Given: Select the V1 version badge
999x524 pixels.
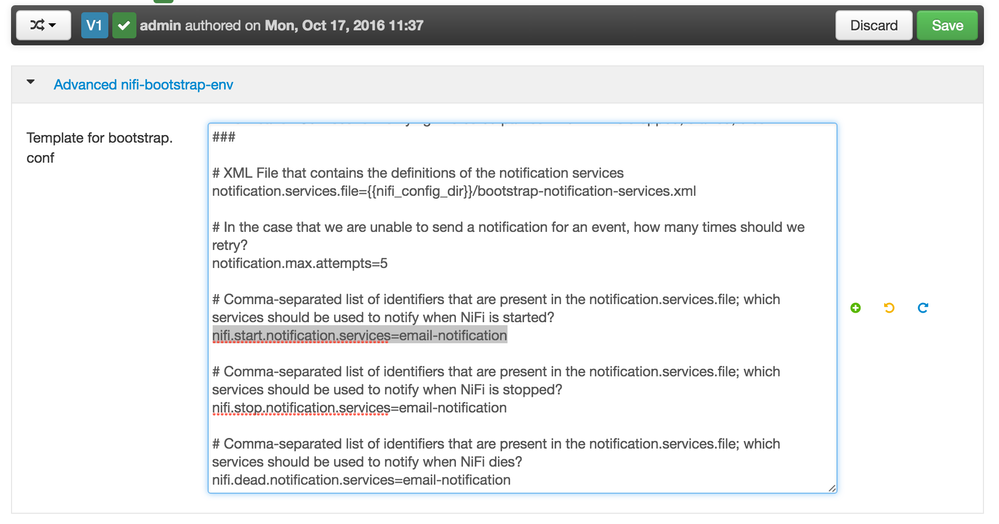Looking at the screenshot, I should (94, 25).
